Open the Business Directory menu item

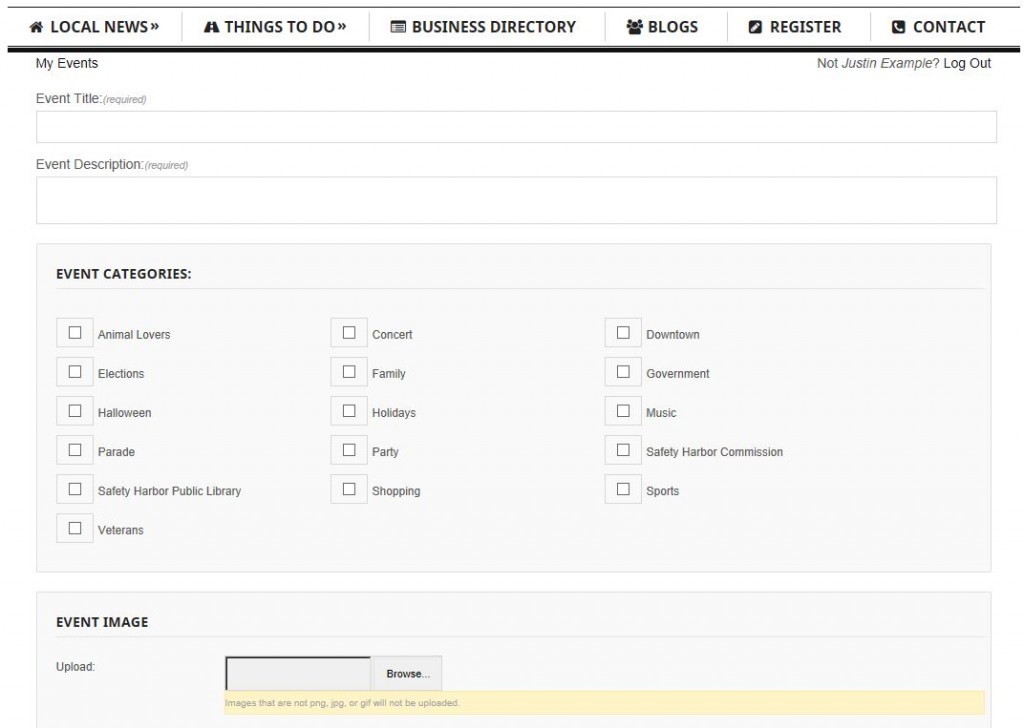(493, 27)
